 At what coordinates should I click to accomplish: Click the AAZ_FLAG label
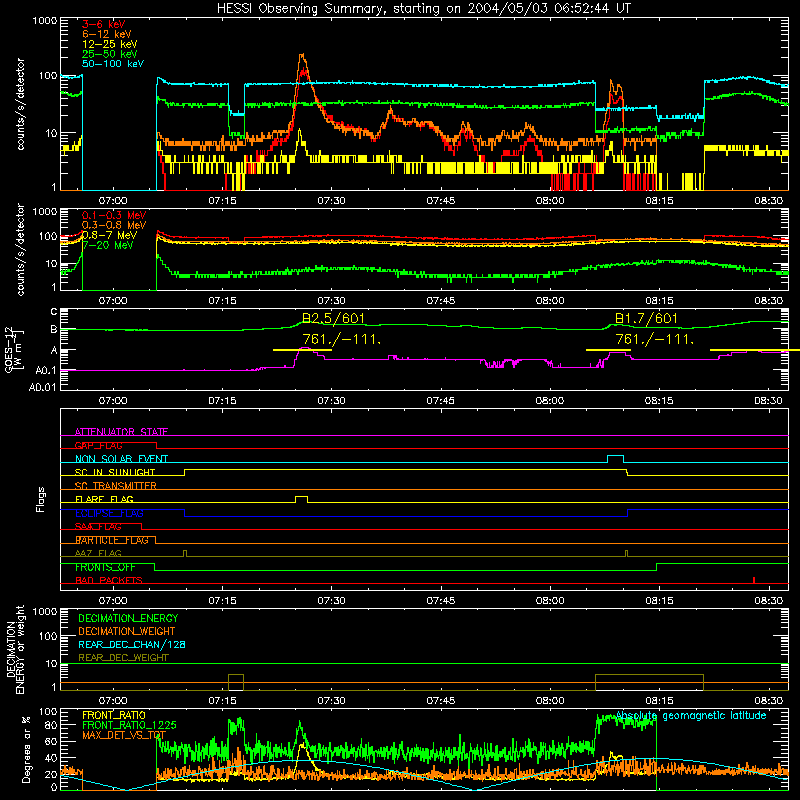[98, 553]
